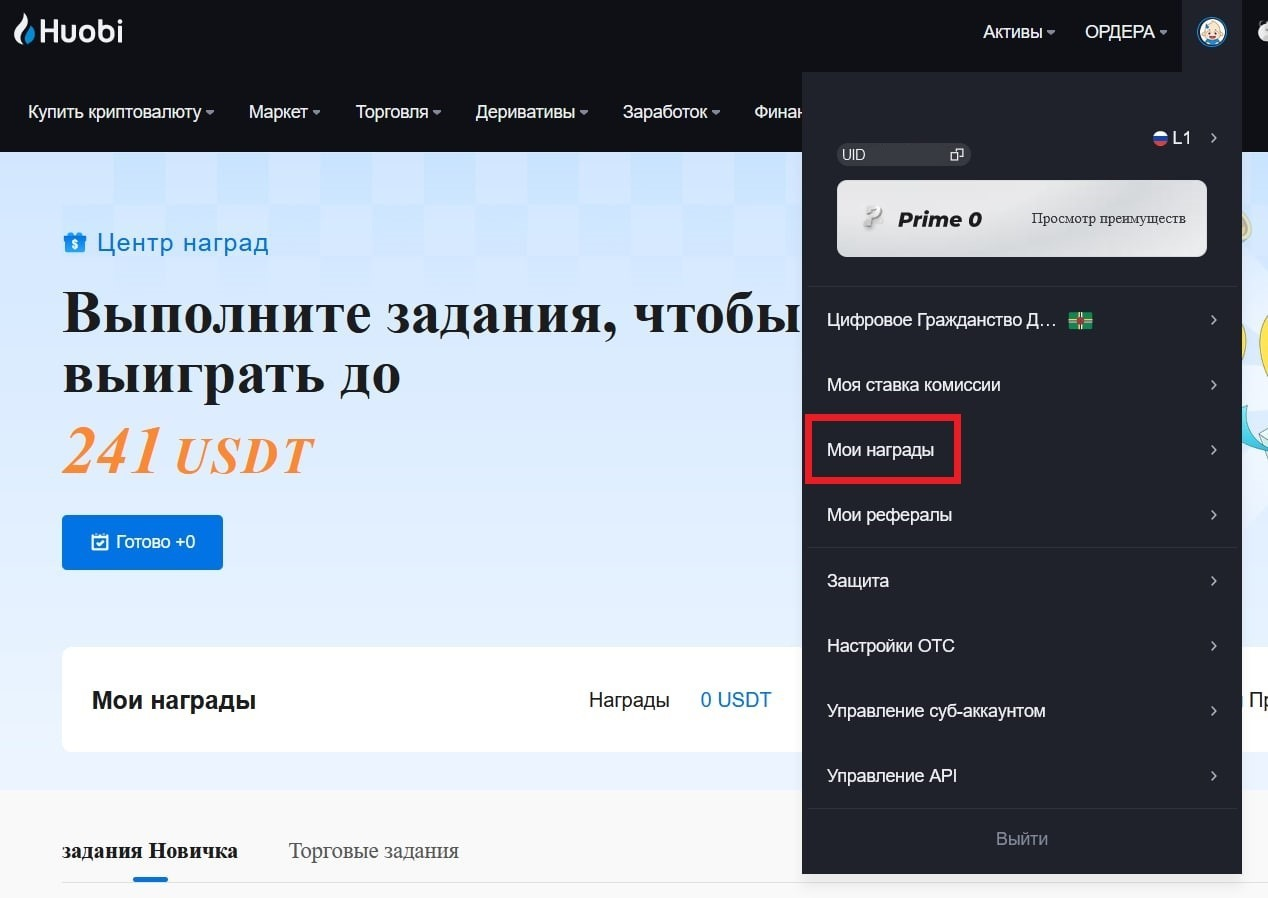This screenshot has width=1268, height=898.
Task: Expand the Торговля menu
Action: click(x=399, y=112)
